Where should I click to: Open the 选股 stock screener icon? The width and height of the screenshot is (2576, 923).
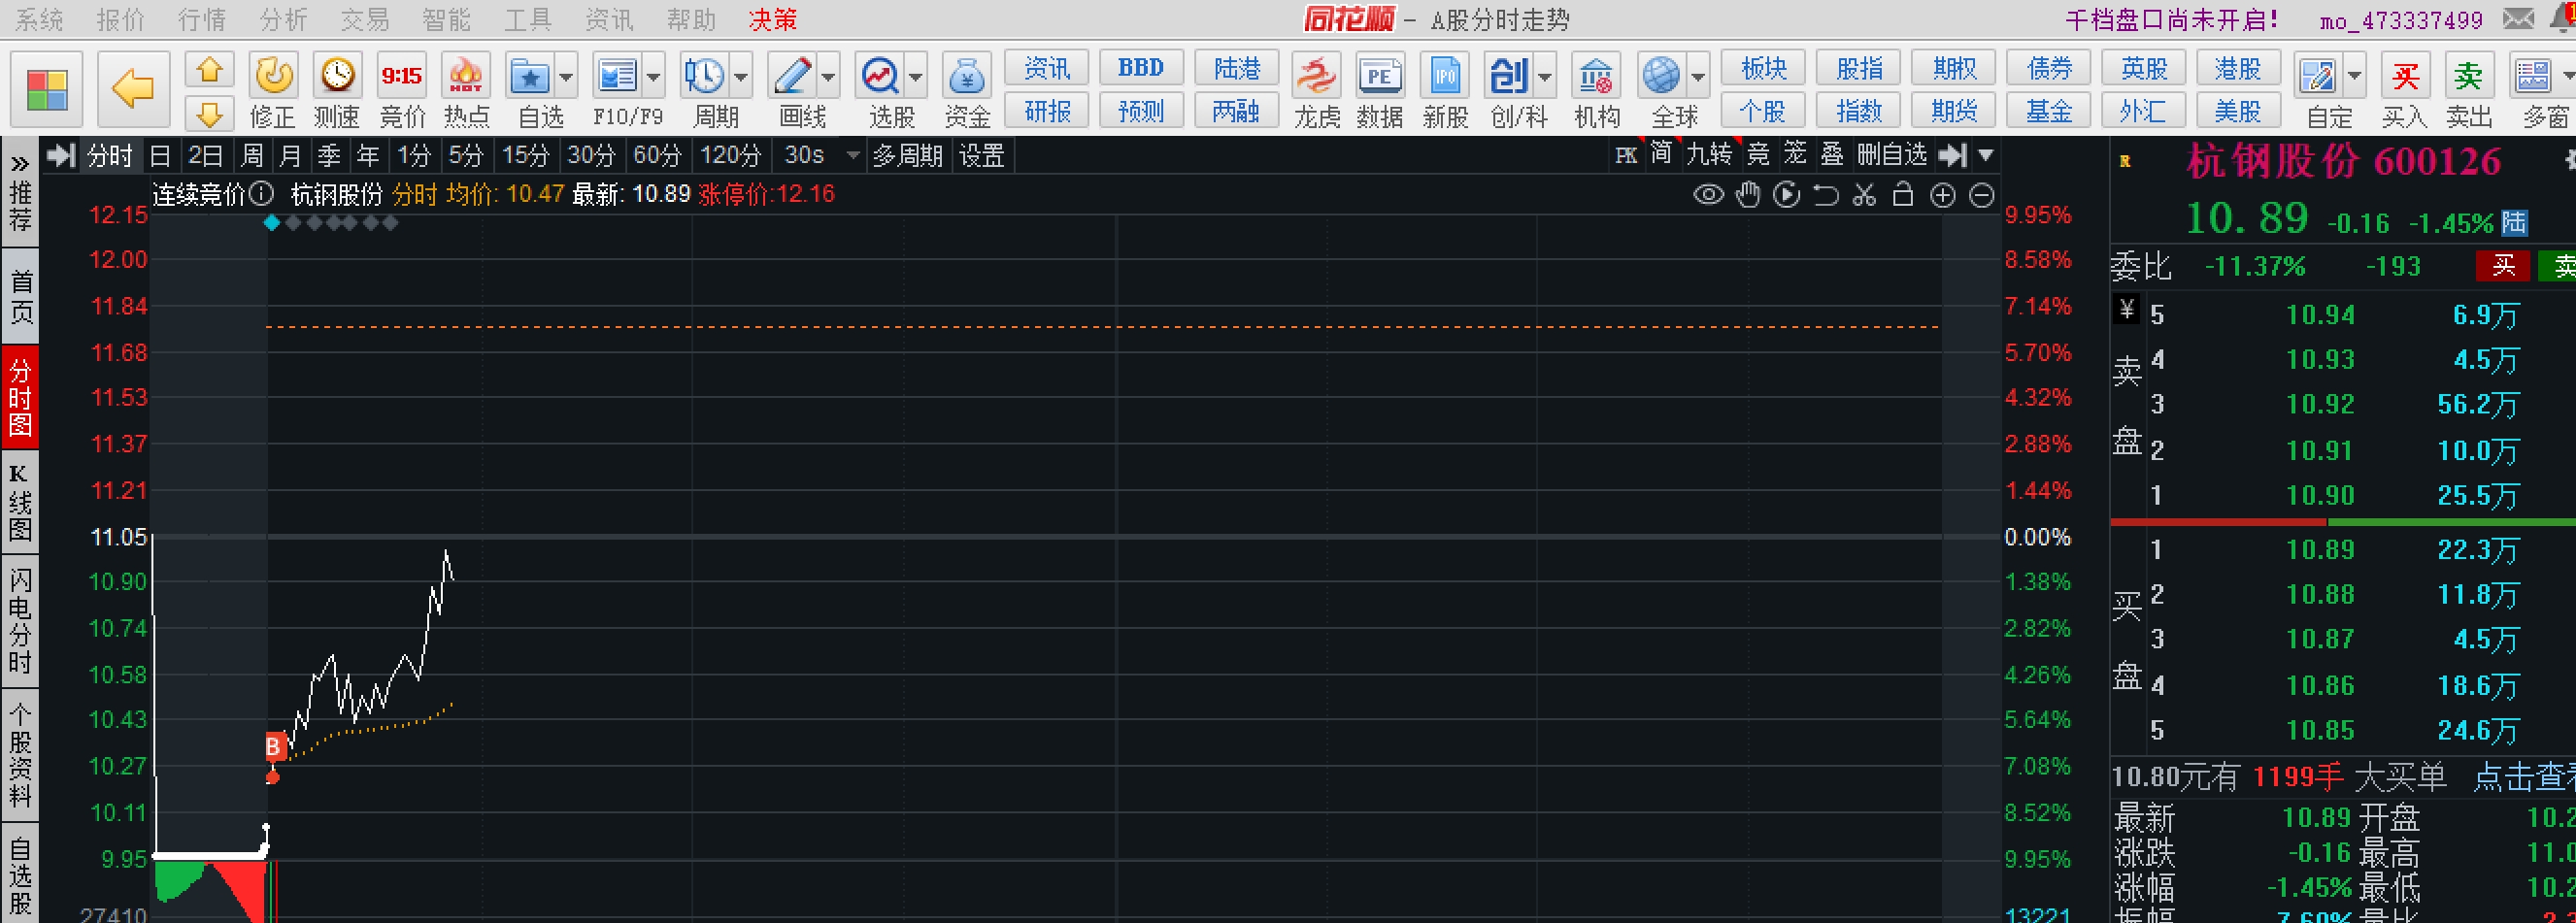[x=880, y=76]
